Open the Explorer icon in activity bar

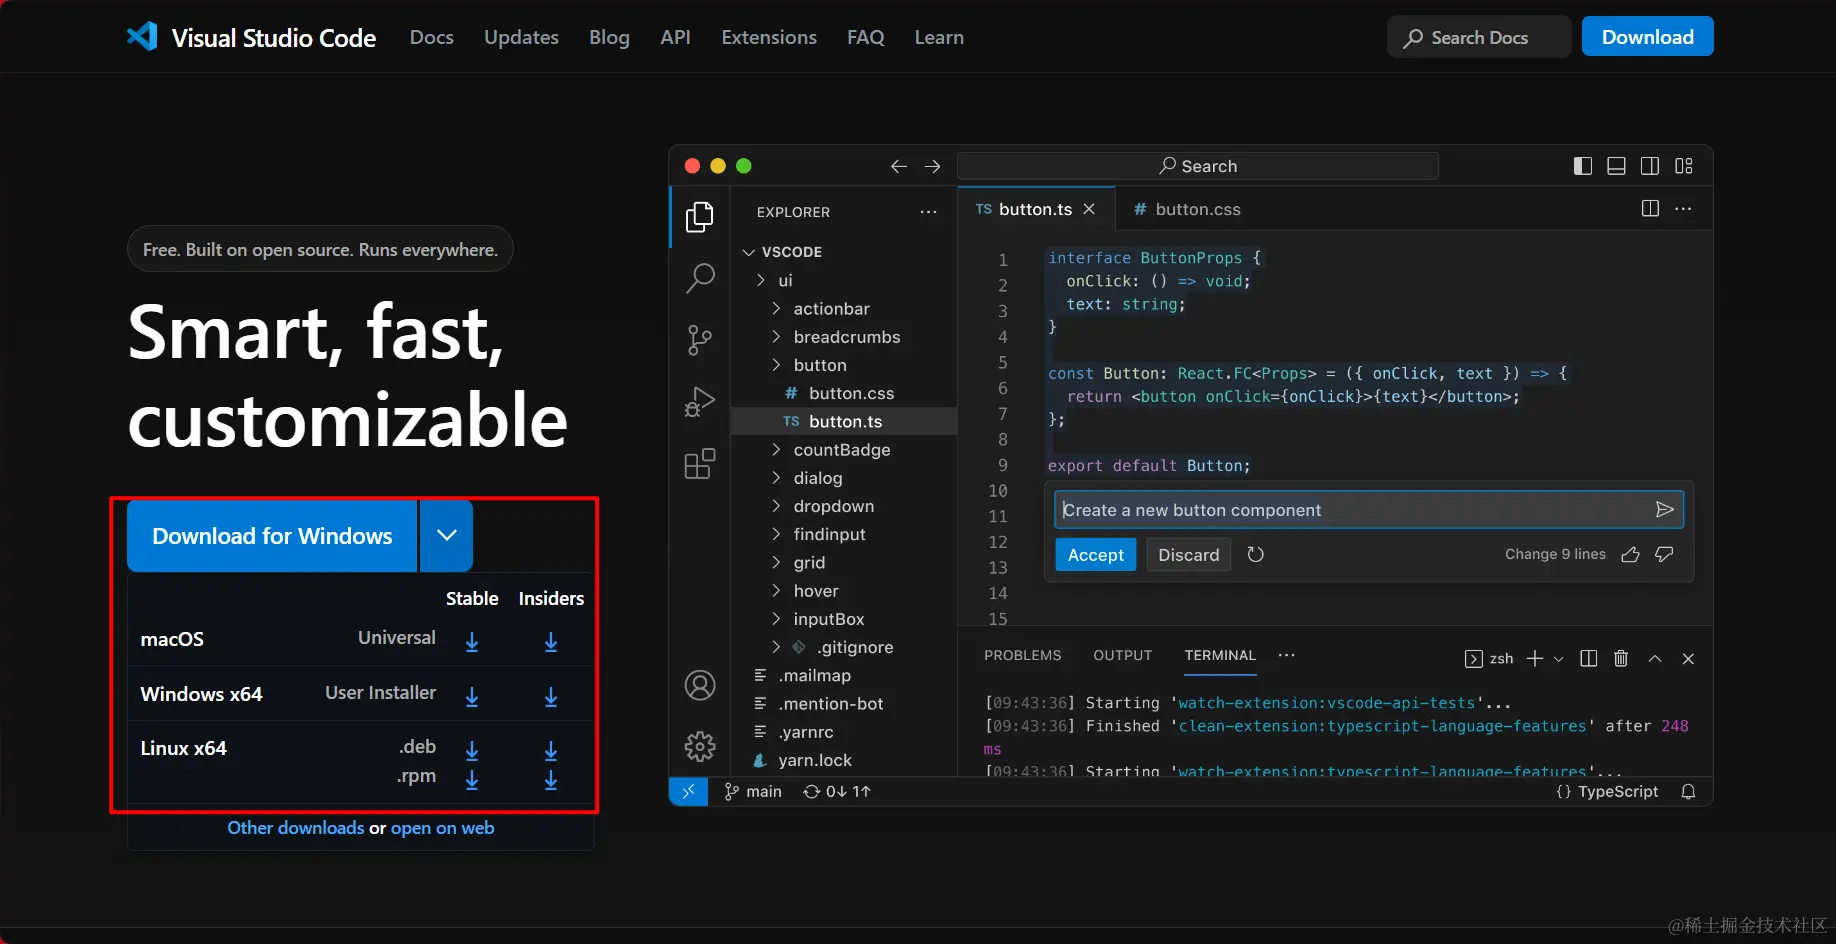pyautogui.click(x=700, y=216)
